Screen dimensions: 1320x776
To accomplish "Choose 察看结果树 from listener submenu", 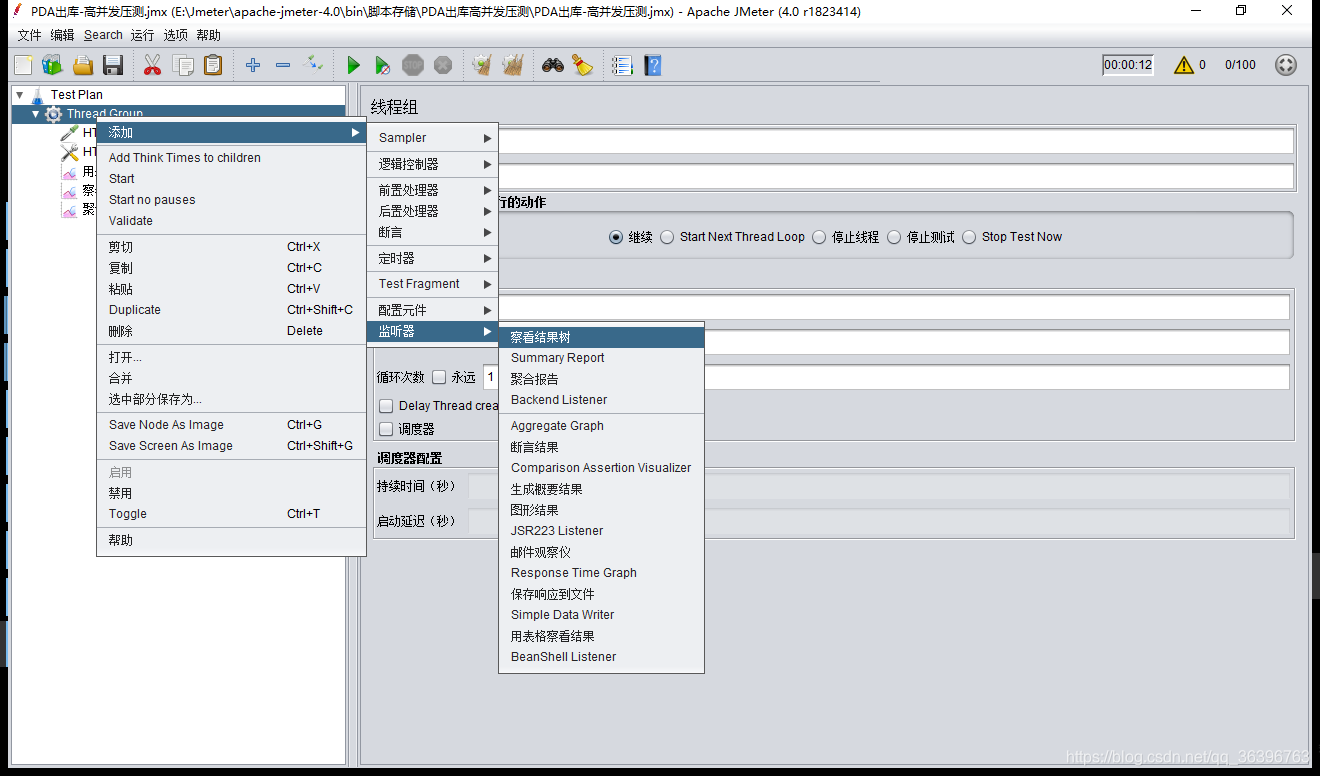I will [601, 337].
